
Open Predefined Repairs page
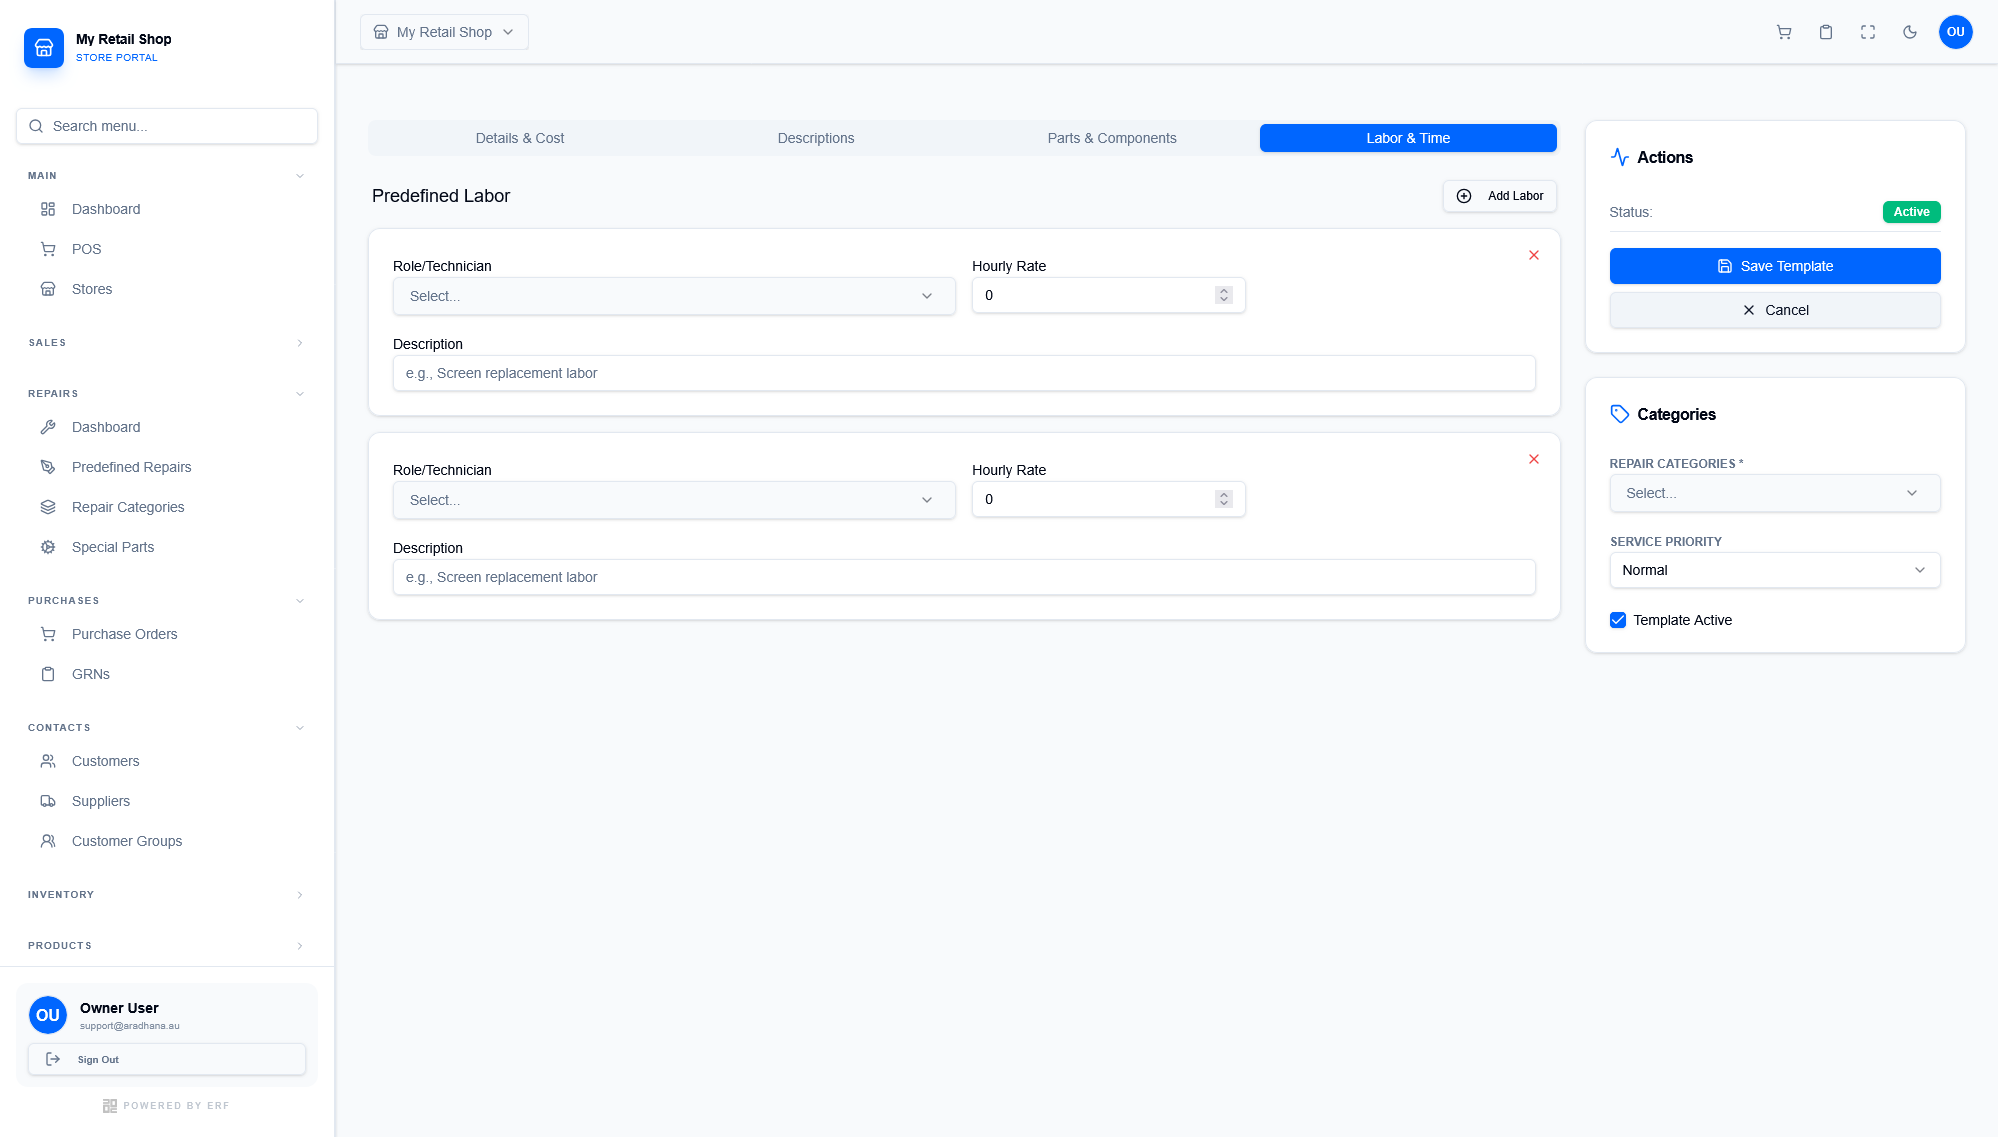pyautogui.click(x=167, y=467)
